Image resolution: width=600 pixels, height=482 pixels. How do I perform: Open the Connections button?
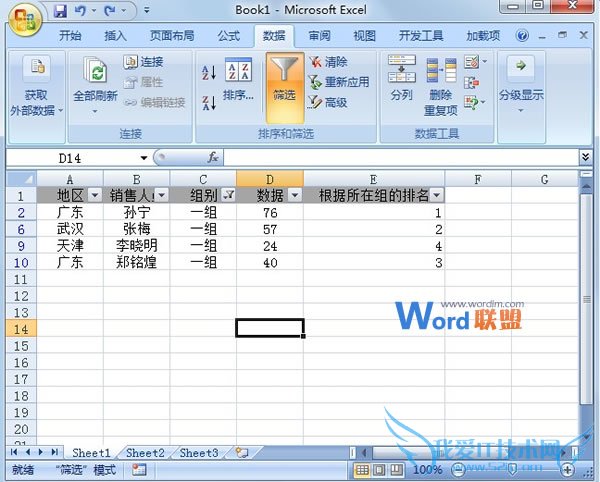(x=144, y=62)
